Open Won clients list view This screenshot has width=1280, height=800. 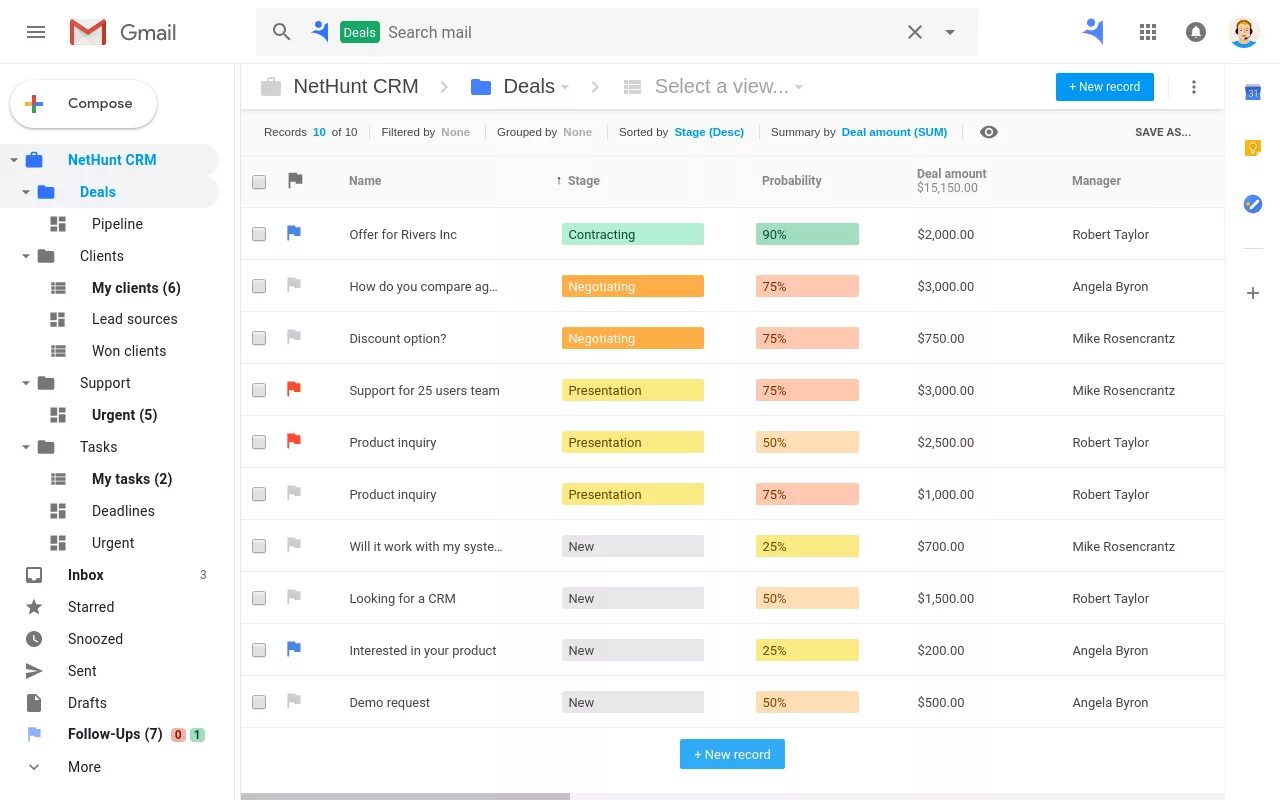click(x=129, y=351)
